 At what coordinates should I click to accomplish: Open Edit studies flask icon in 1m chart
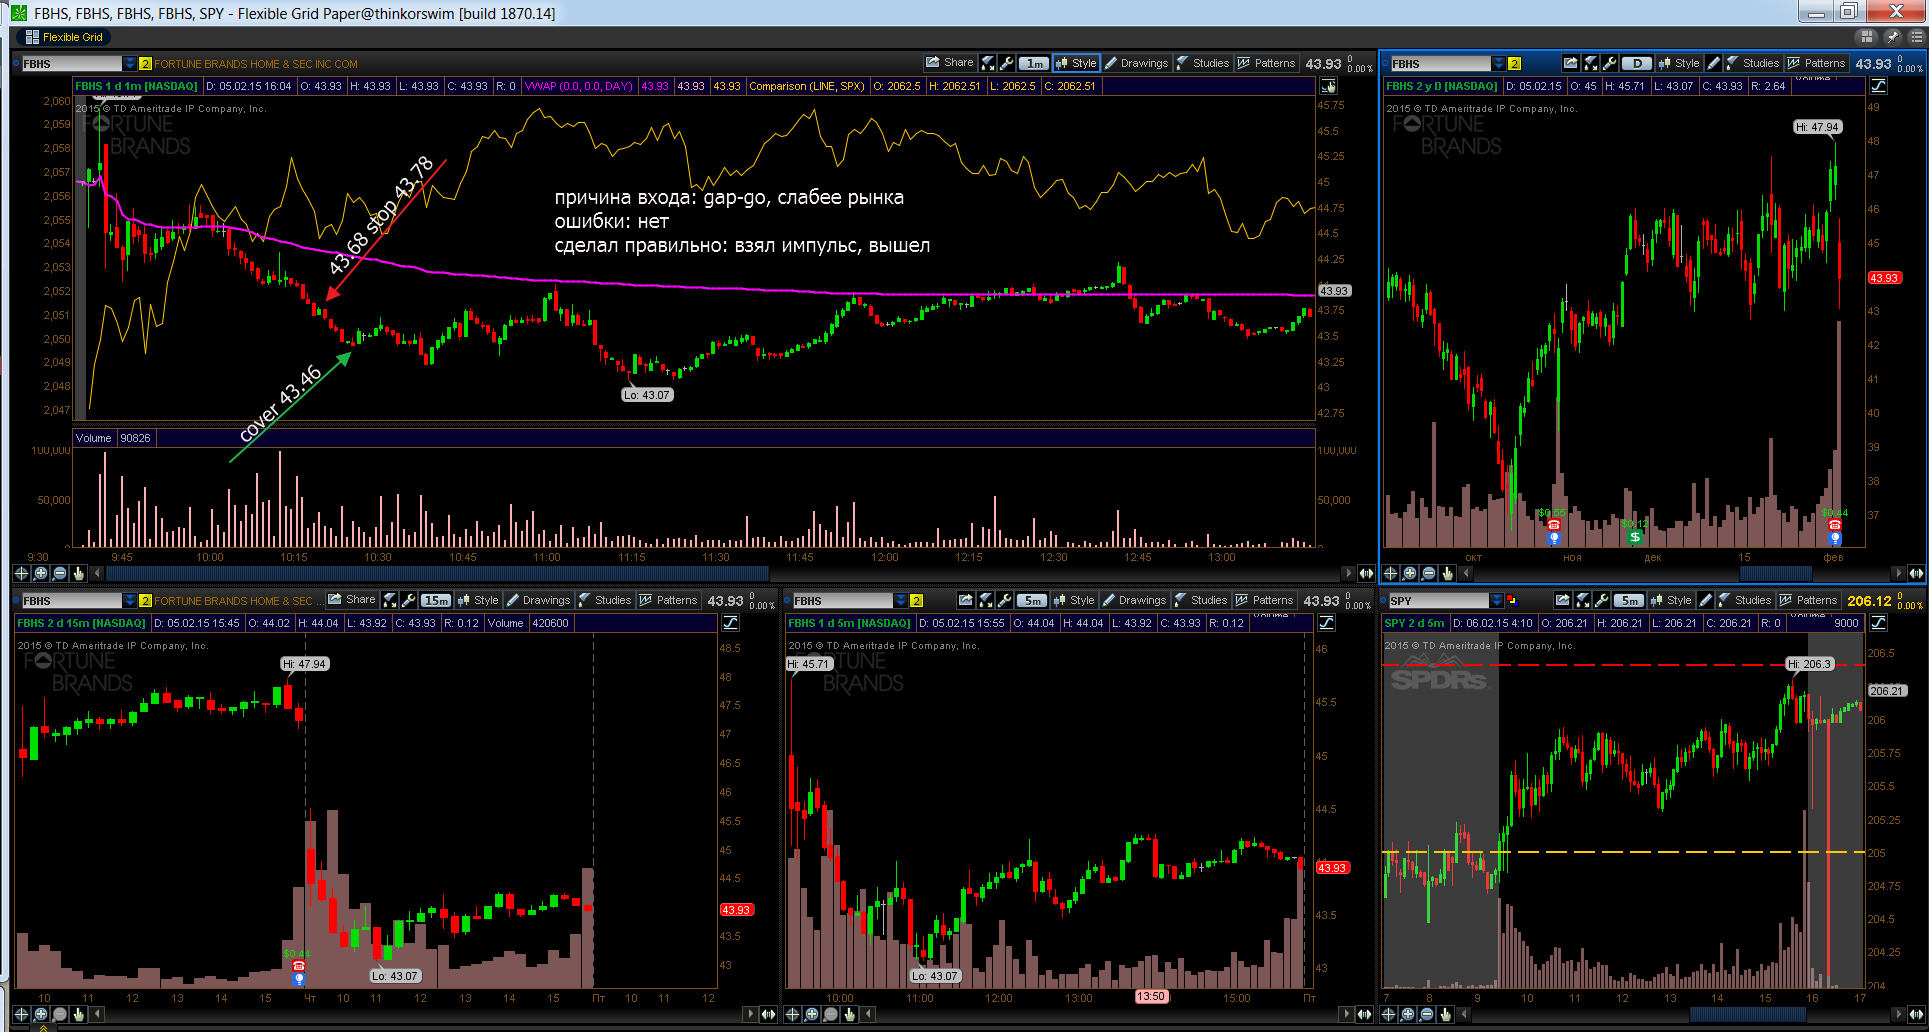pyautogui.click(x=988, y=63)
